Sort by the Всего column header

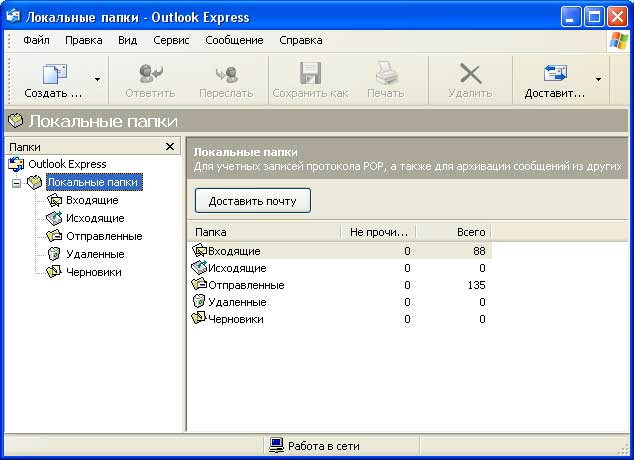pyautogui.click(x=453, y=232)
